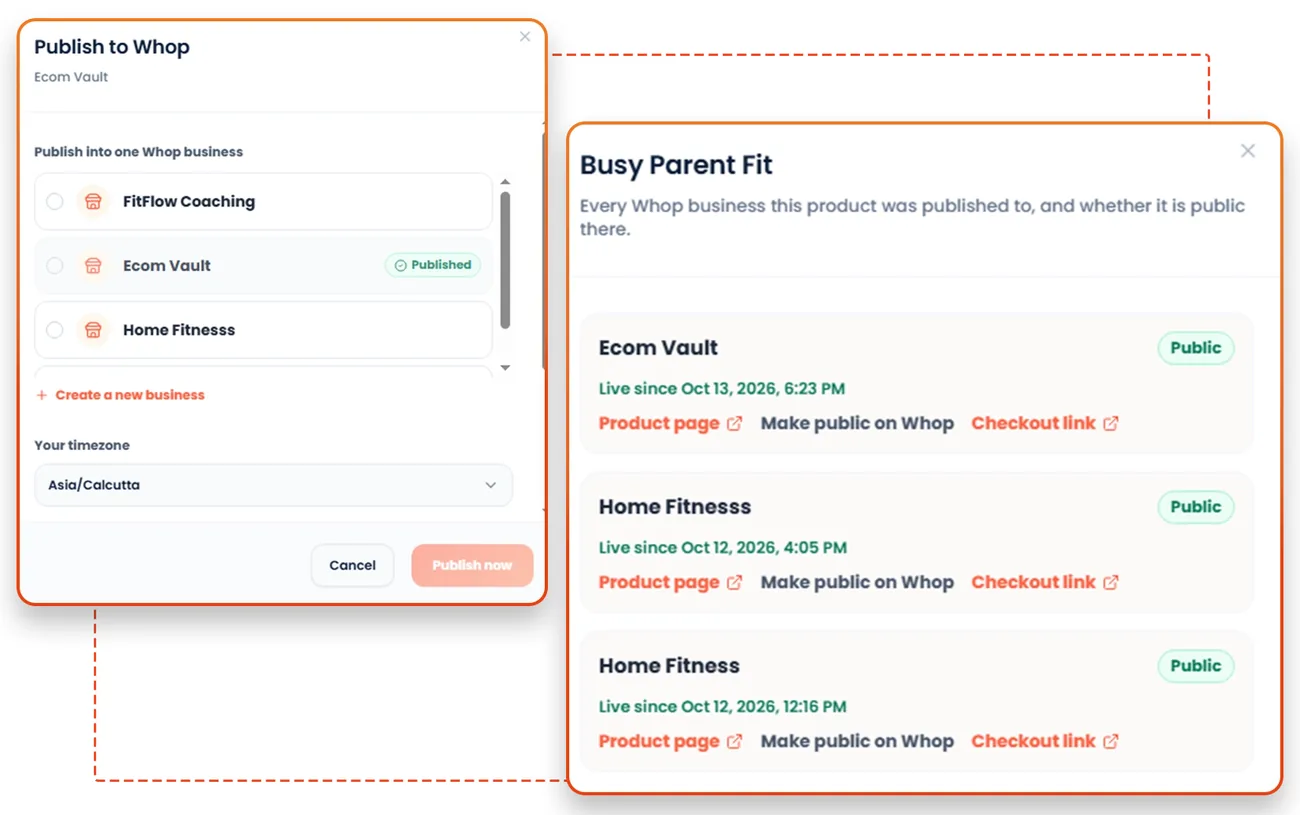1300x815 pixels.
Task: Close the Busy Parent Fit panel
Action: pos(1248,151)
